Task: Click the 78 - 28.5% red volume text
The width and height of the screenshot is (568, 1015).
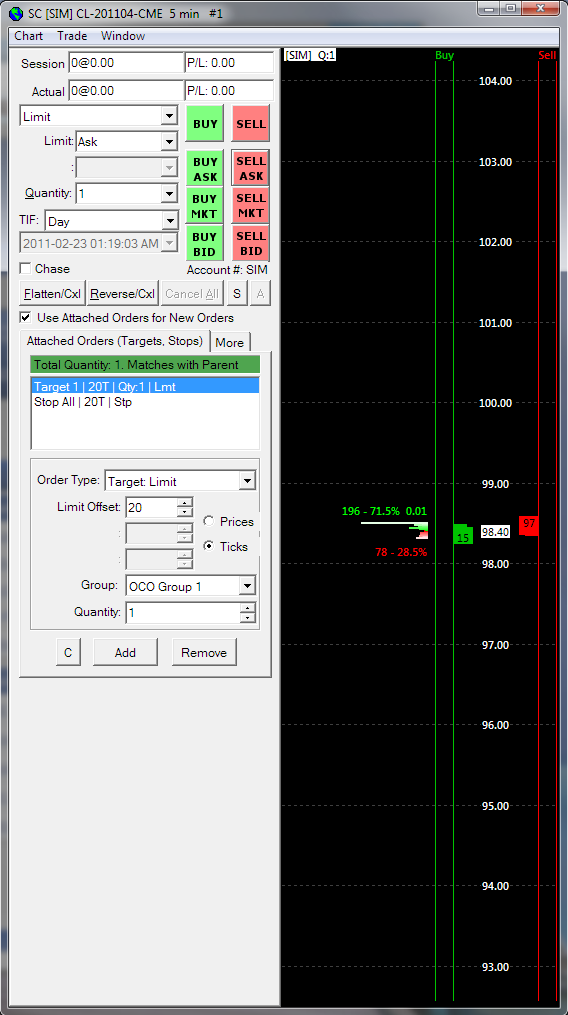Action: 401,552
